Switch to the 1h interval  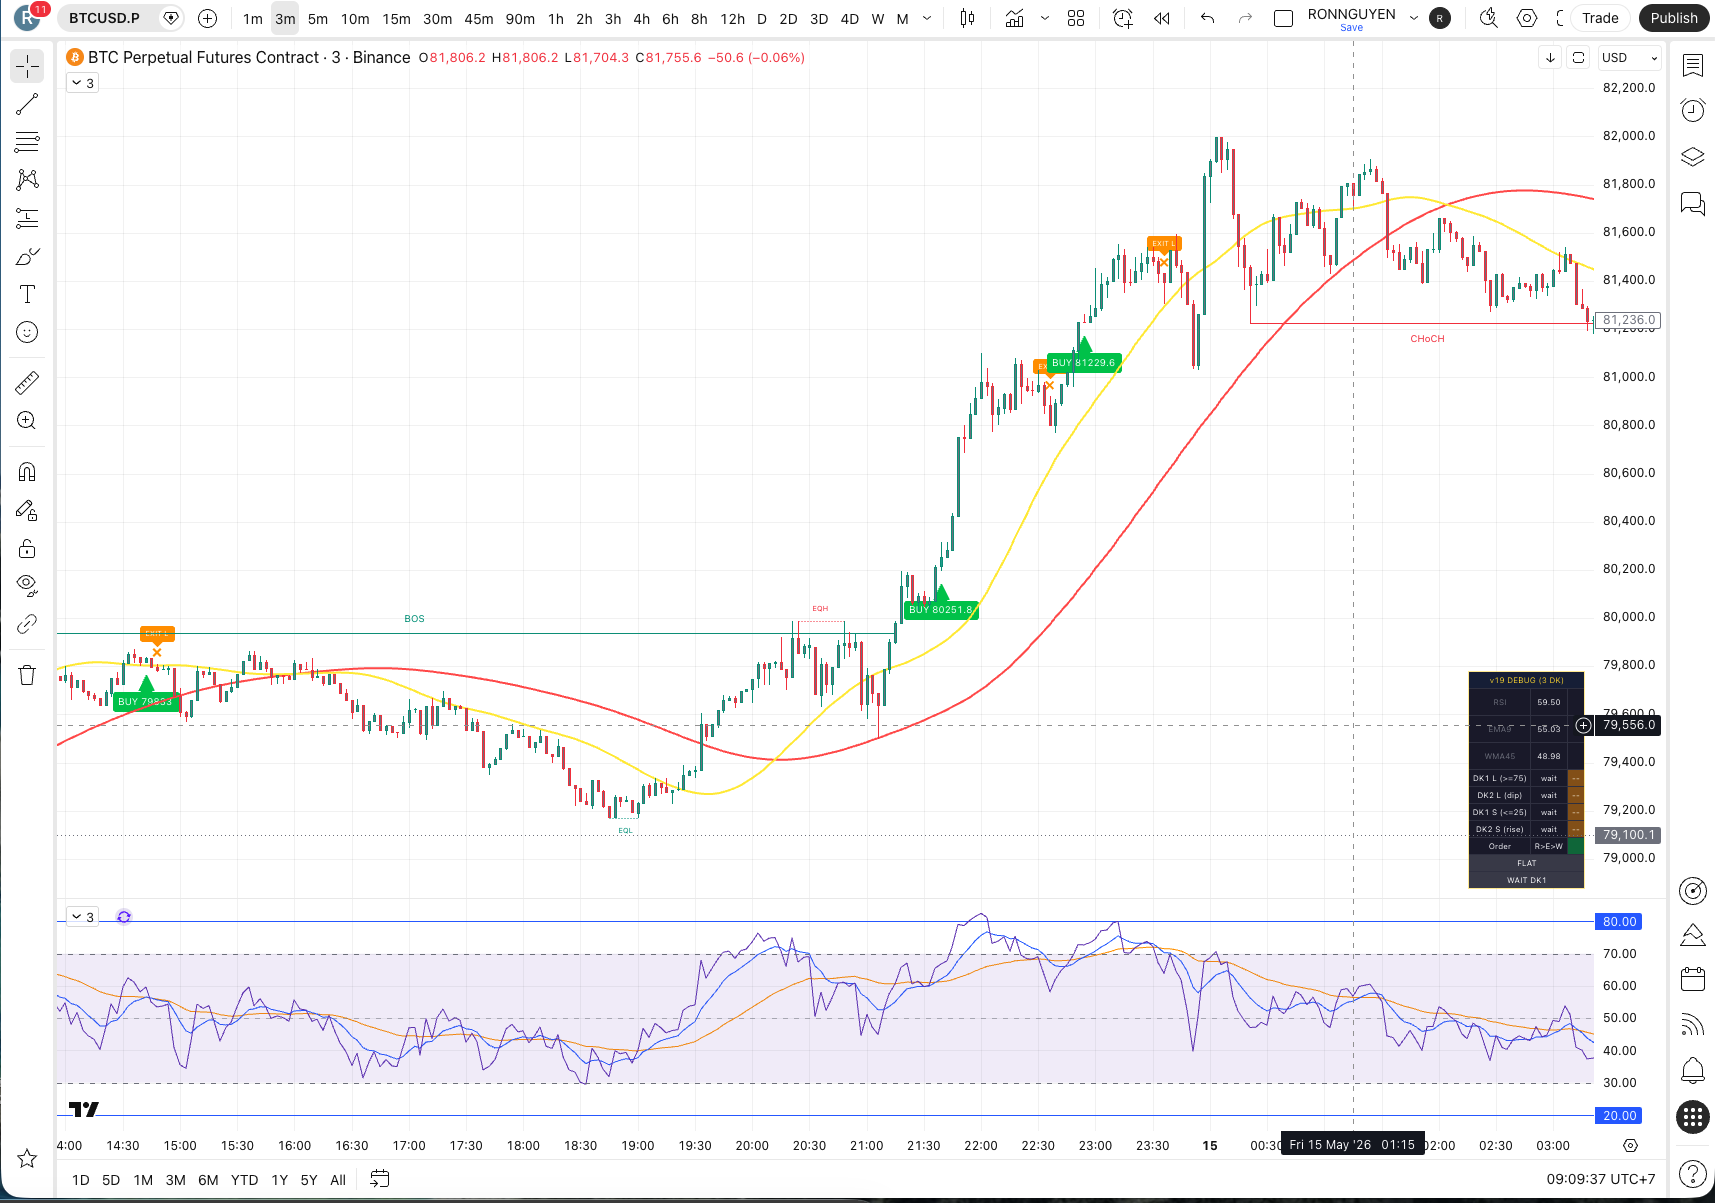[x=556, y=19]
